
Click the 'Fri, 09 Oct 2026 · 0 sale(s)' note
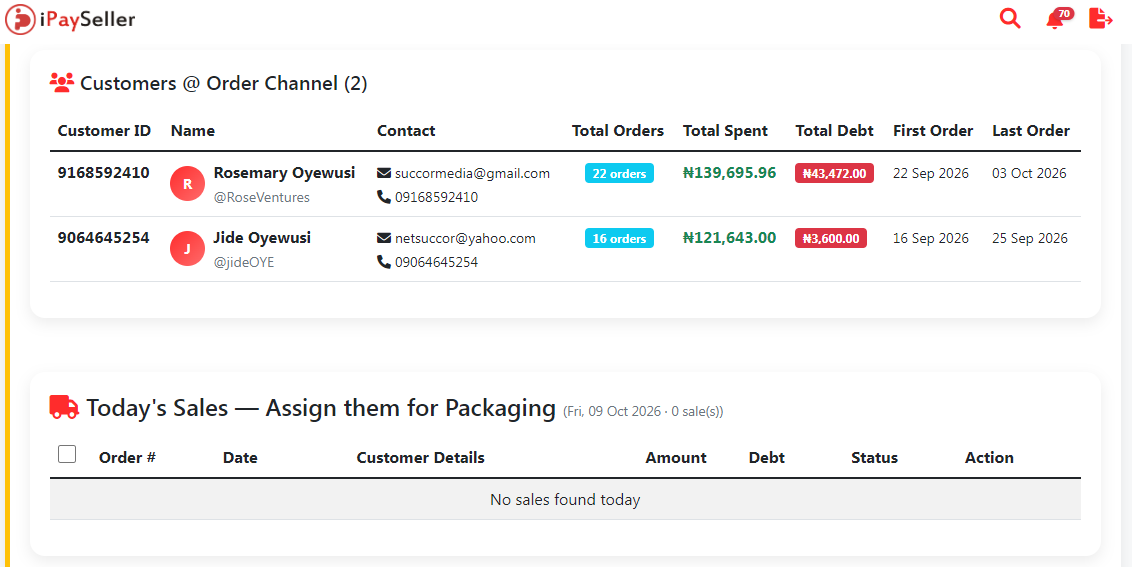click(643, 412)
